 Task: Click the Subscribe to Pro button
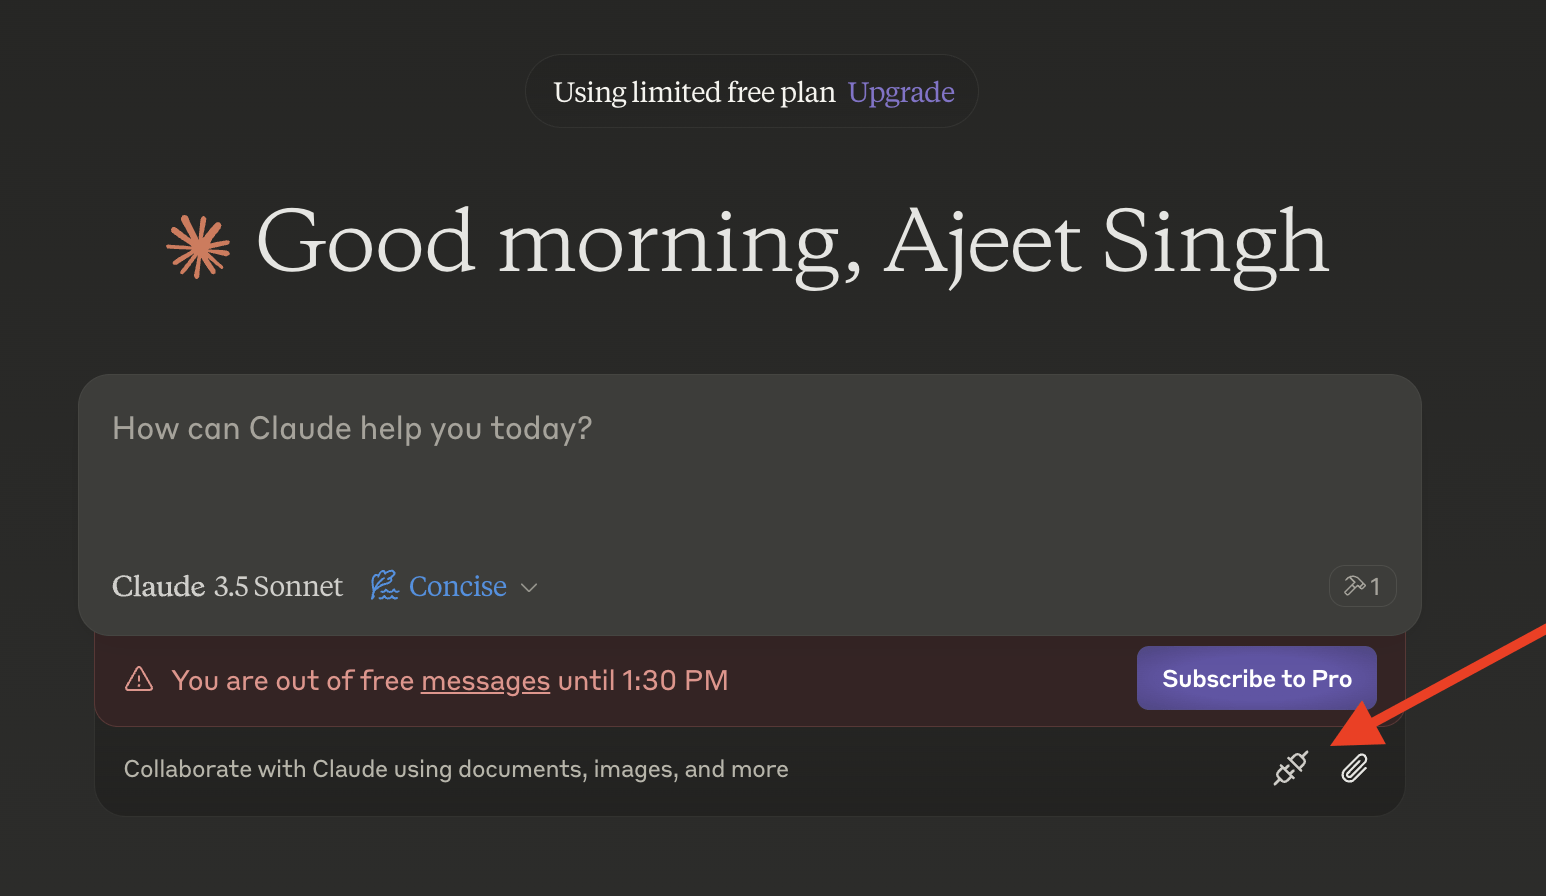pos(1256,678)
